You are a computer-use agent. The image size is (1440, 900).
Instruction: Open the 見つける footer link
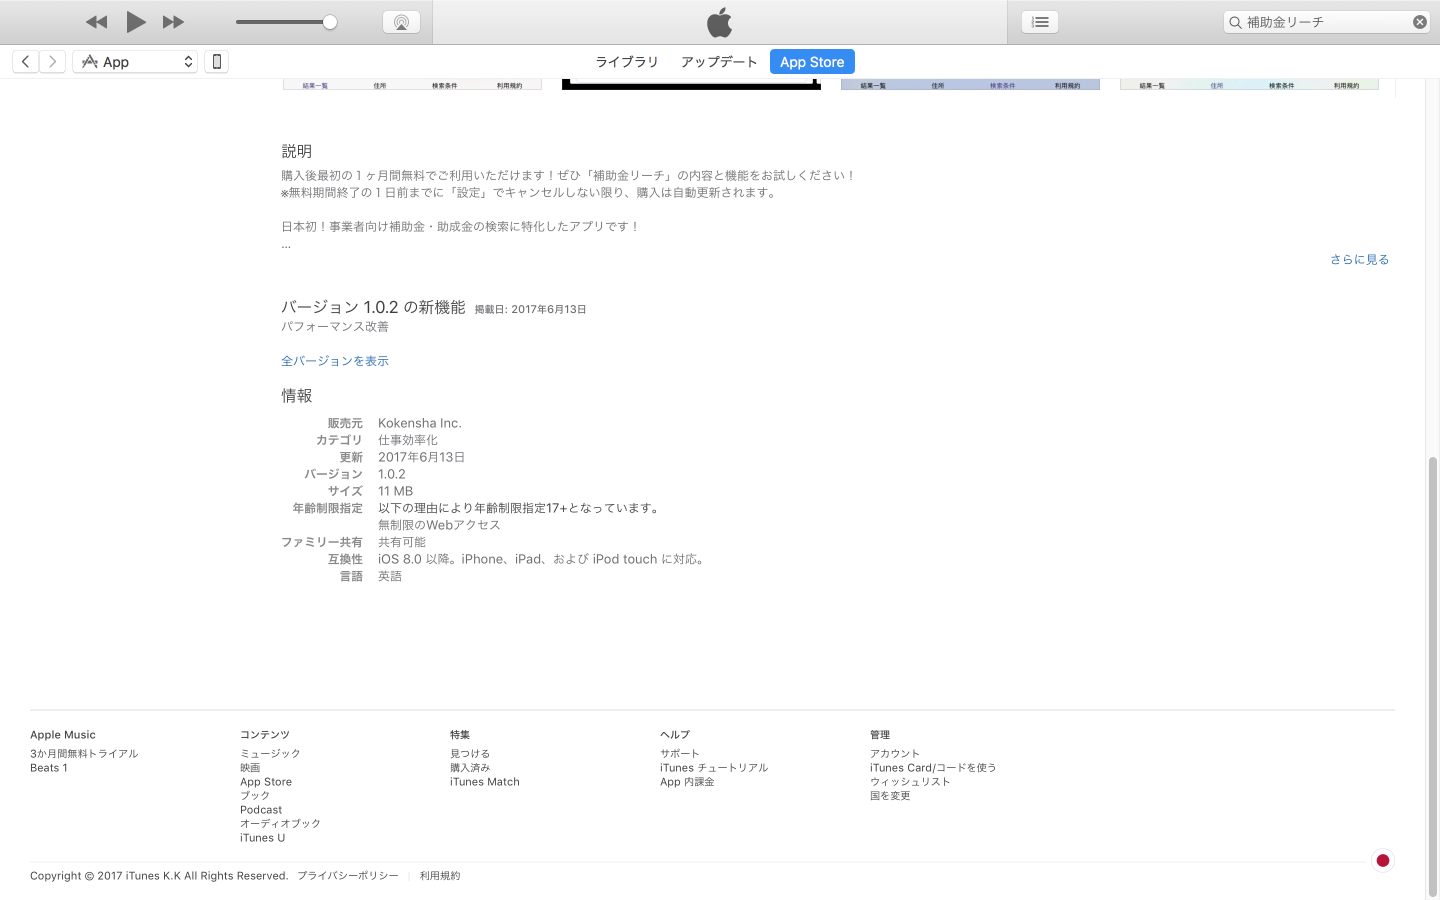pos(470,754)
